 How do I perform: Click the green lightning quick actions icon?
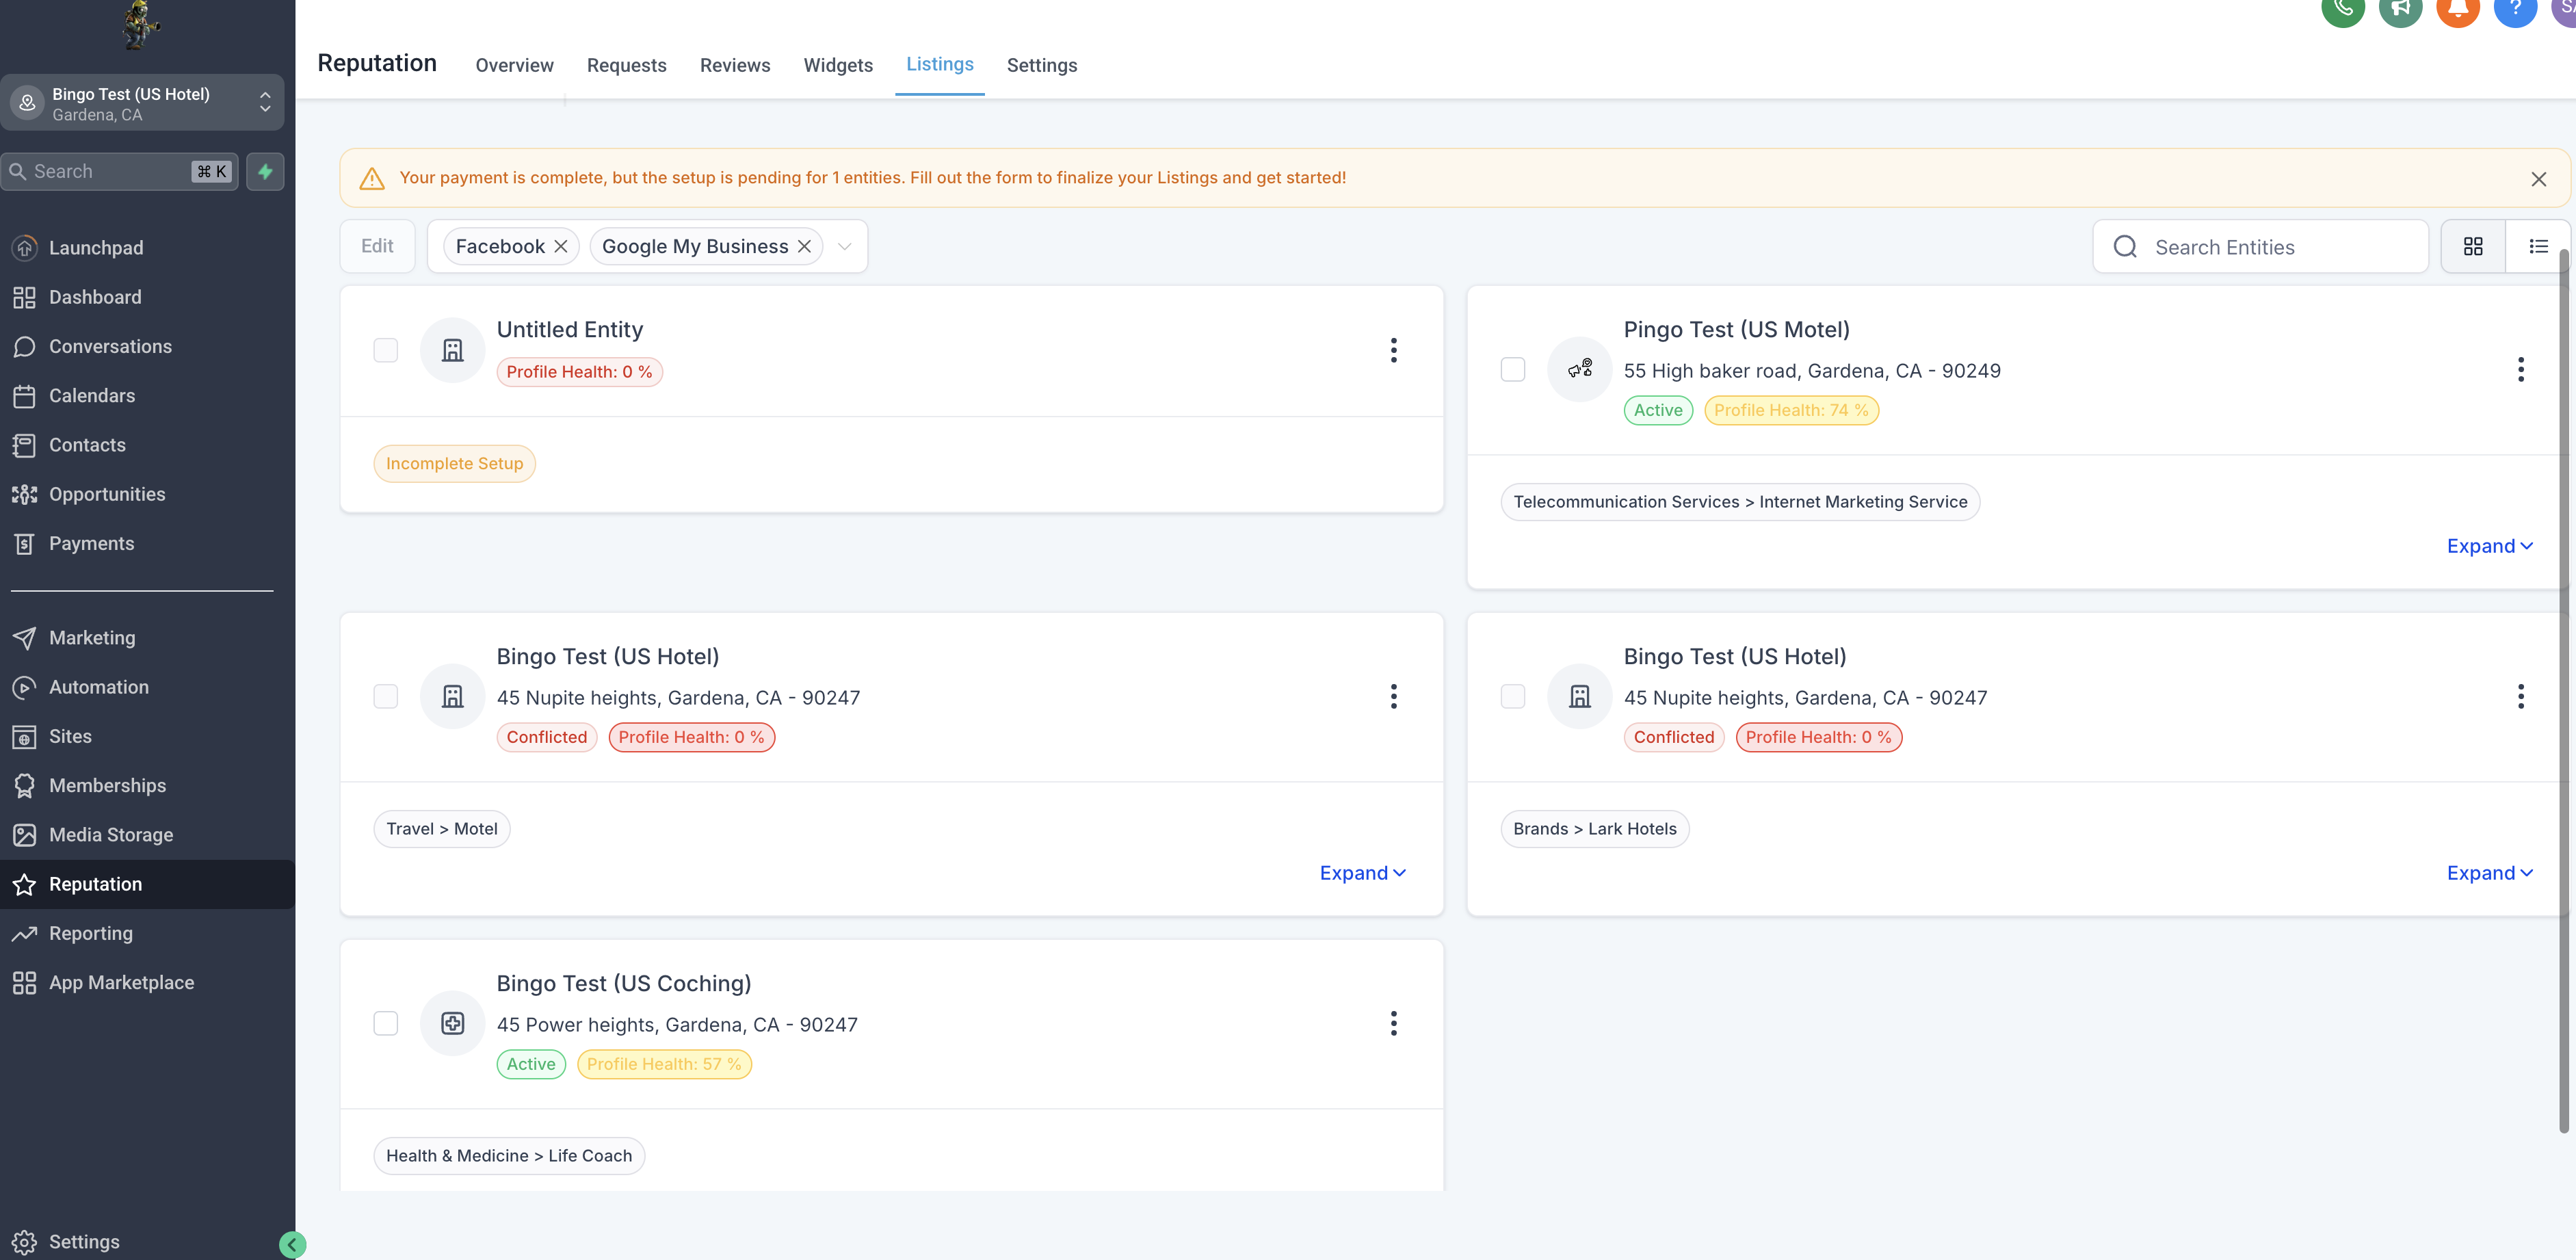265,171
